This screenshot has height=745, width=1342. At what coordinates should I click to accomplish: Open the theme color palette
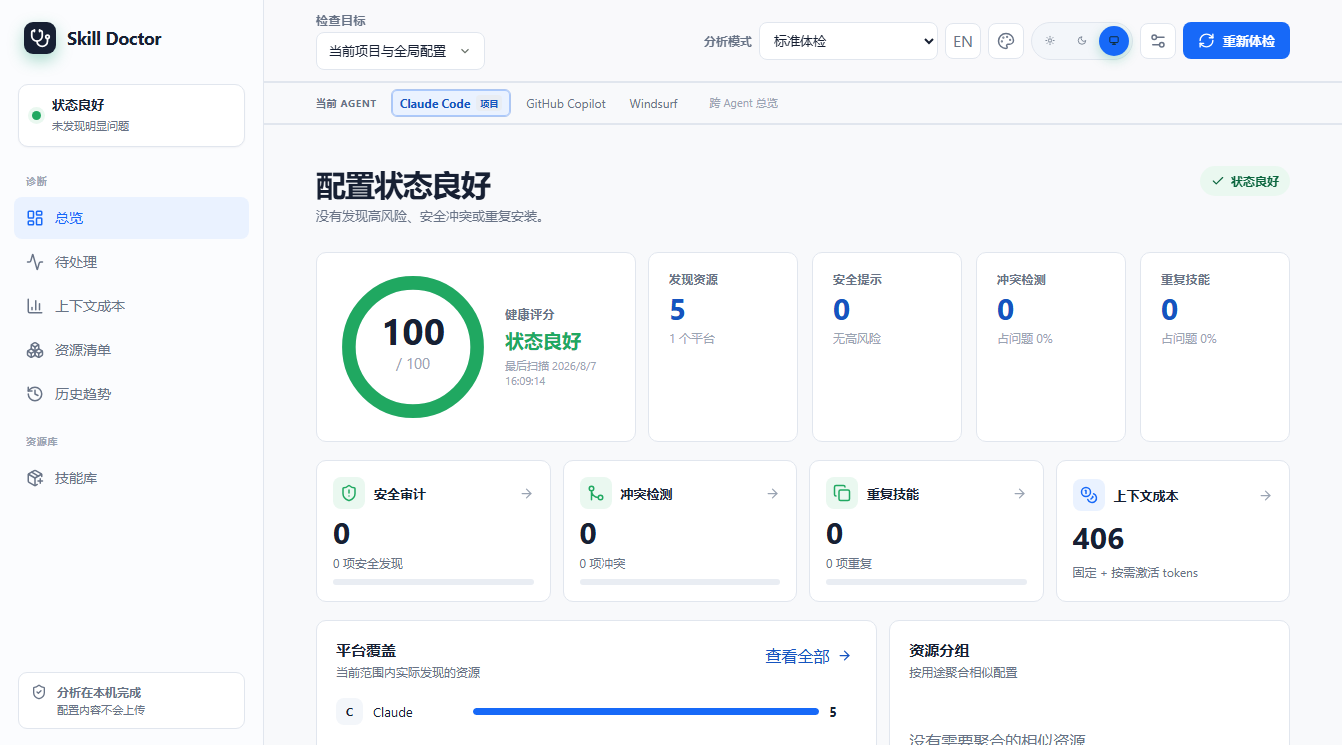1006,41
